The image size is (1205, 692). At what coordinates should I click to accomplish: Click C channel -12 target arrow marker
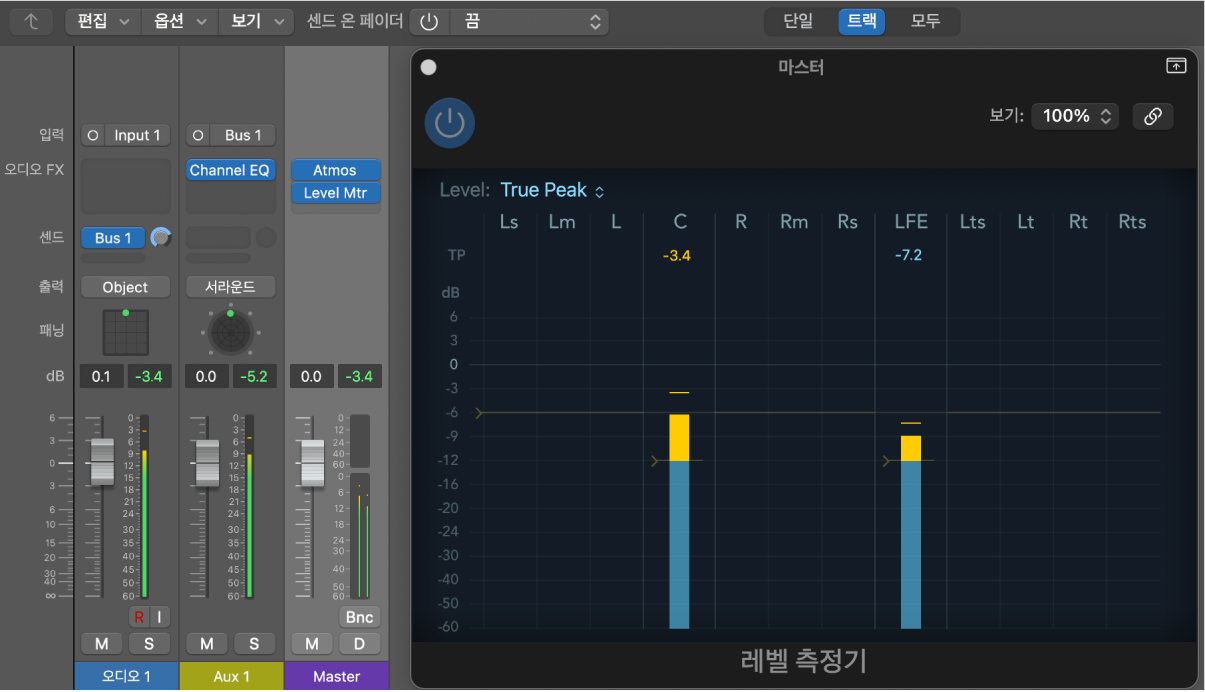click(x=655, y=461)
